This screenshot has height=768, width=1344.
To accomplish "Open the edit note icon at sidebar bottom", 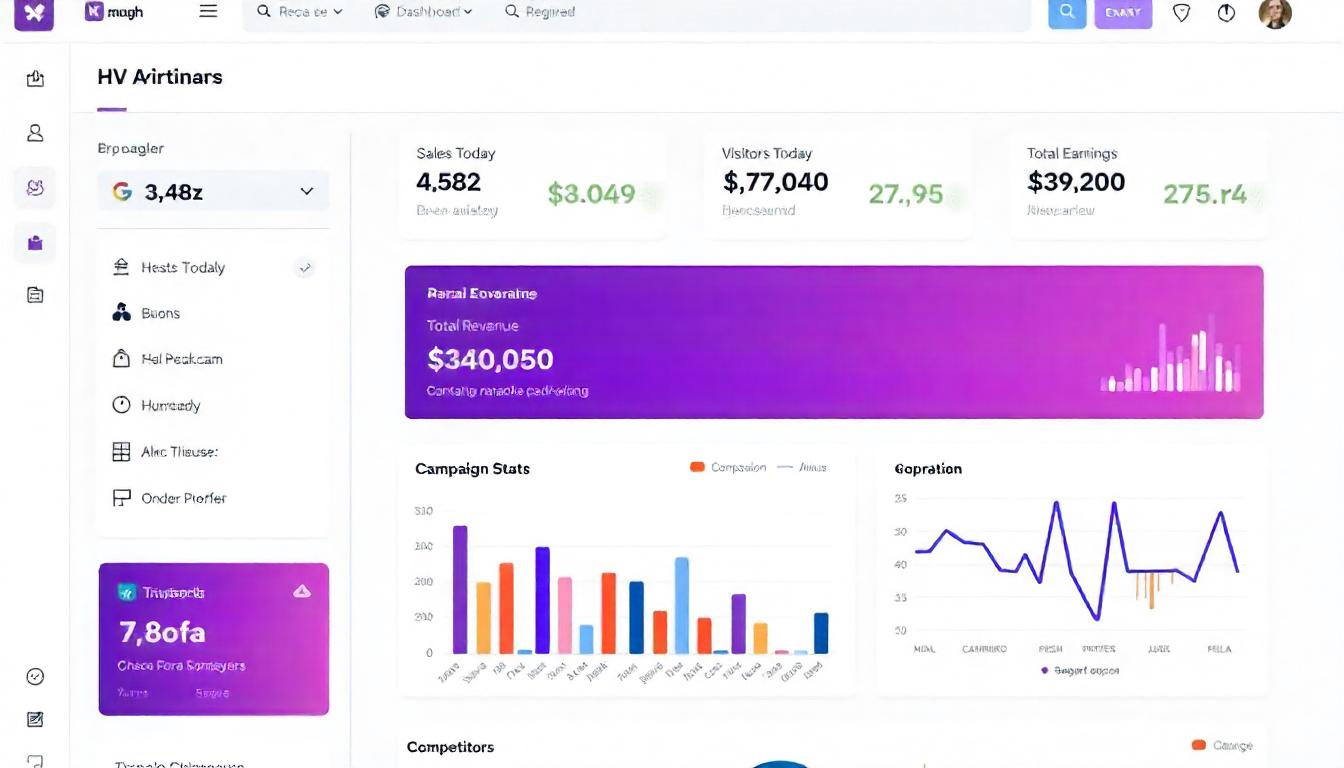I will (35, 719).
